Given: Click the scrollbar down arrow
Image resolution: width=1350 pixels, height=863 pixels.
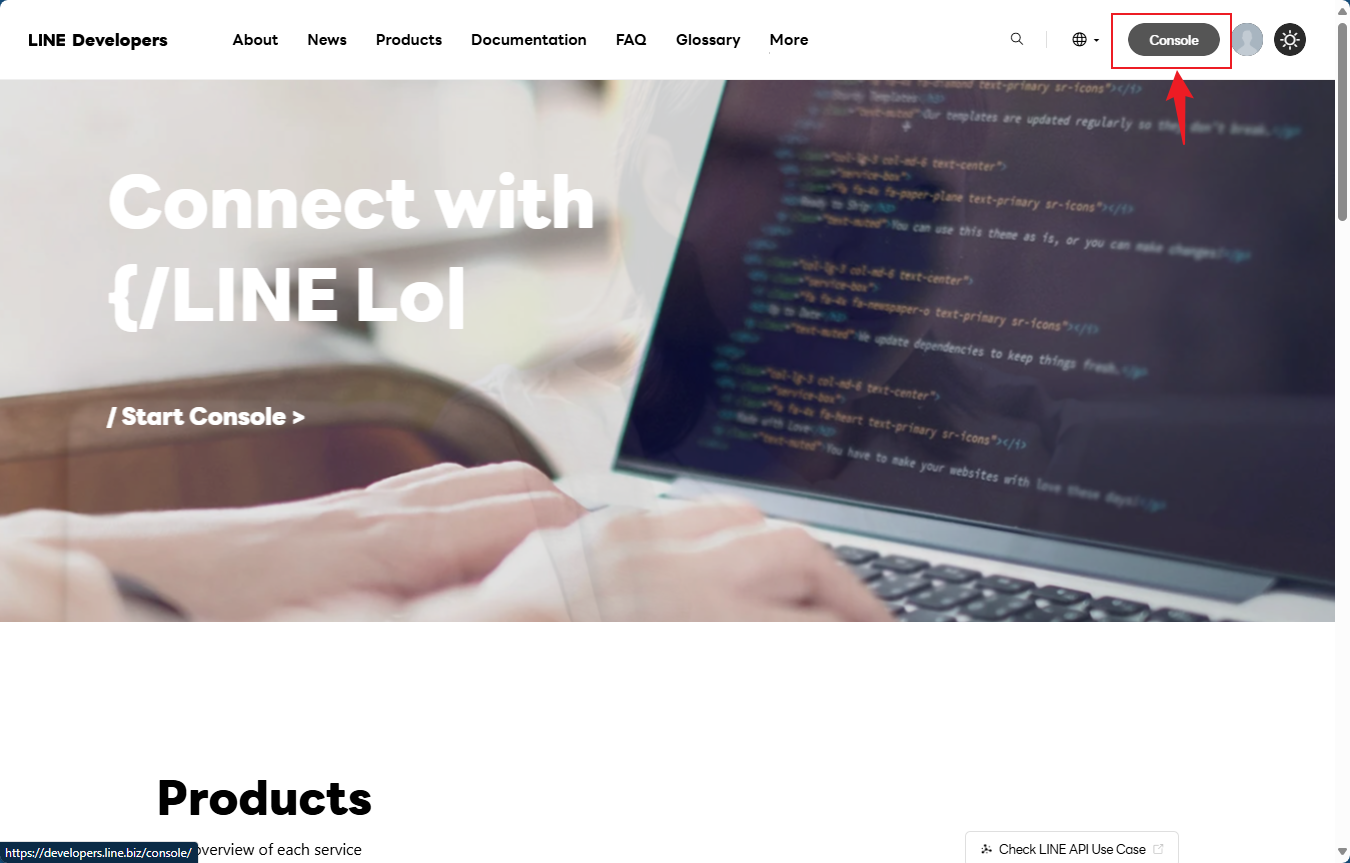Looking at the screenshot, I should pyautogui.click(x=1342, y=854).
